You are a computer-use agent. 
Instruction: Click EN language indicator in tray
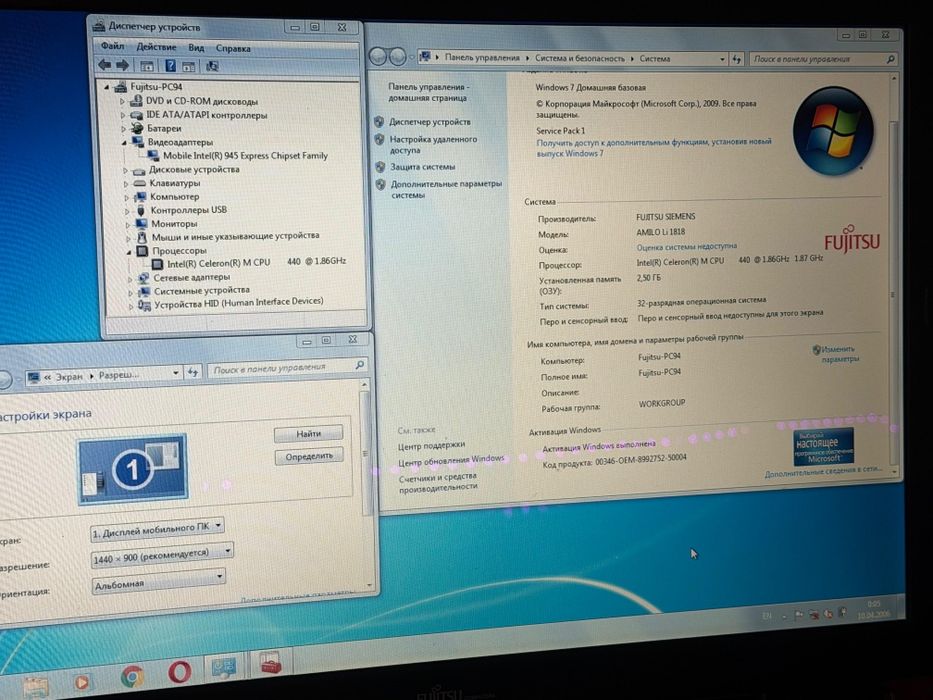click(x=767, y=616)
